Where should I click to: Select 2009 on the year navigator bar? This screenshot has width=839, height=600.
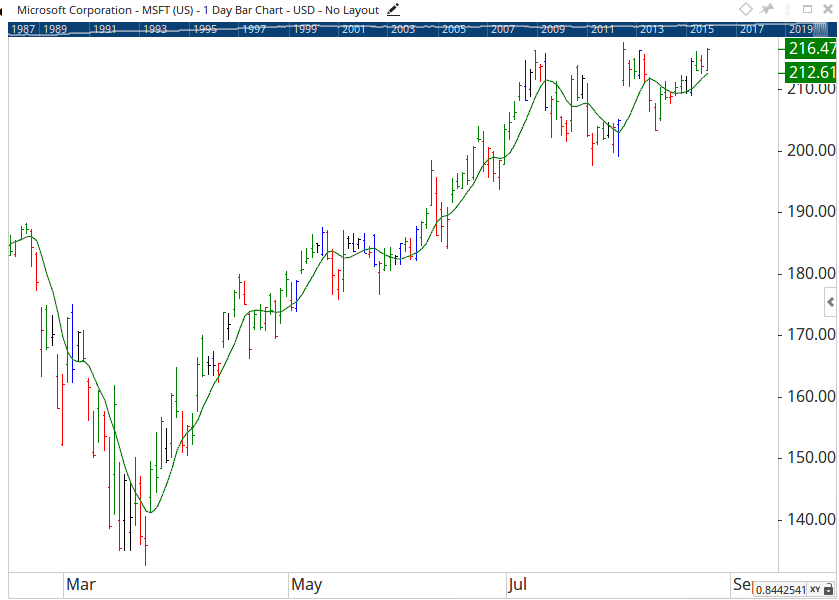pyautogui.click(x=553, y=29)
